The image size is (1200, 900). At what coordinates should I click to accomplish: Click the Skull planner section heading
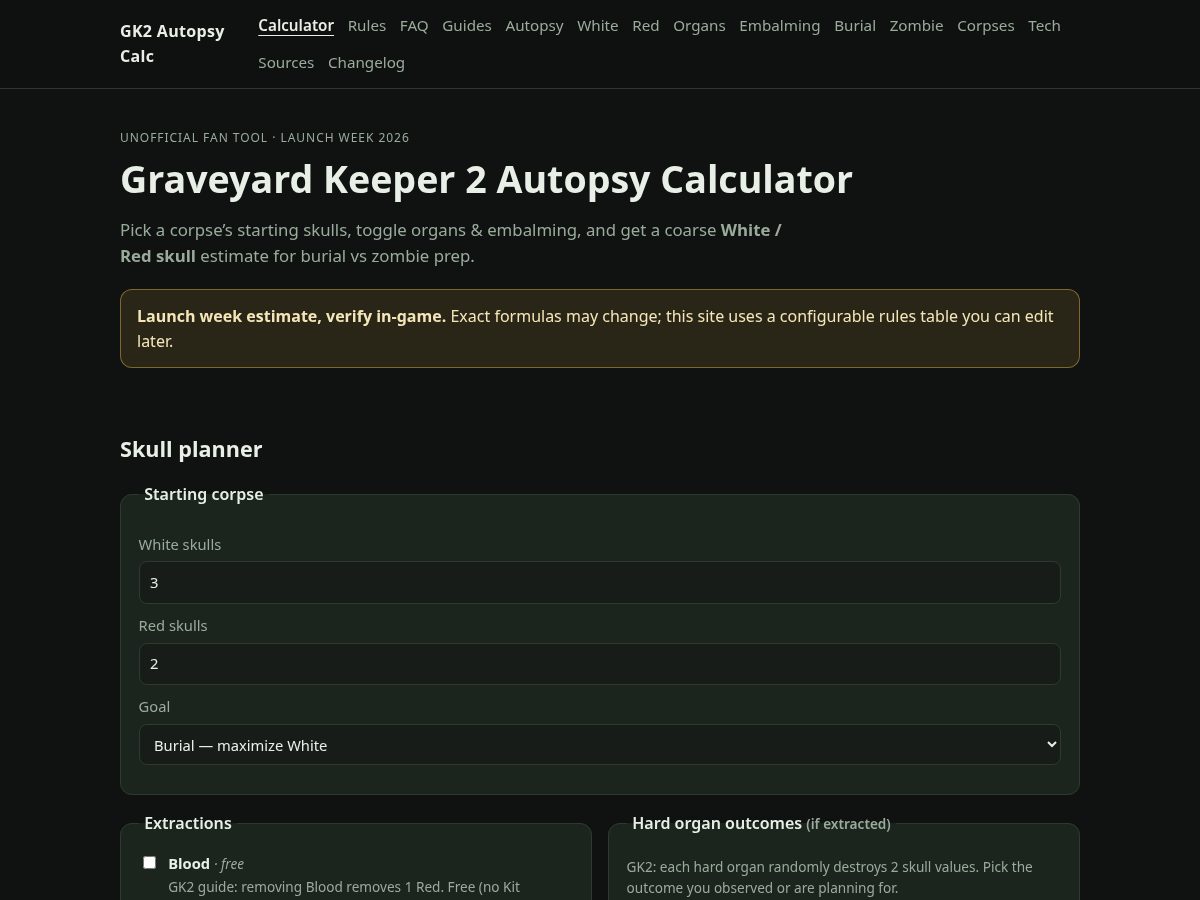[191, 449]
